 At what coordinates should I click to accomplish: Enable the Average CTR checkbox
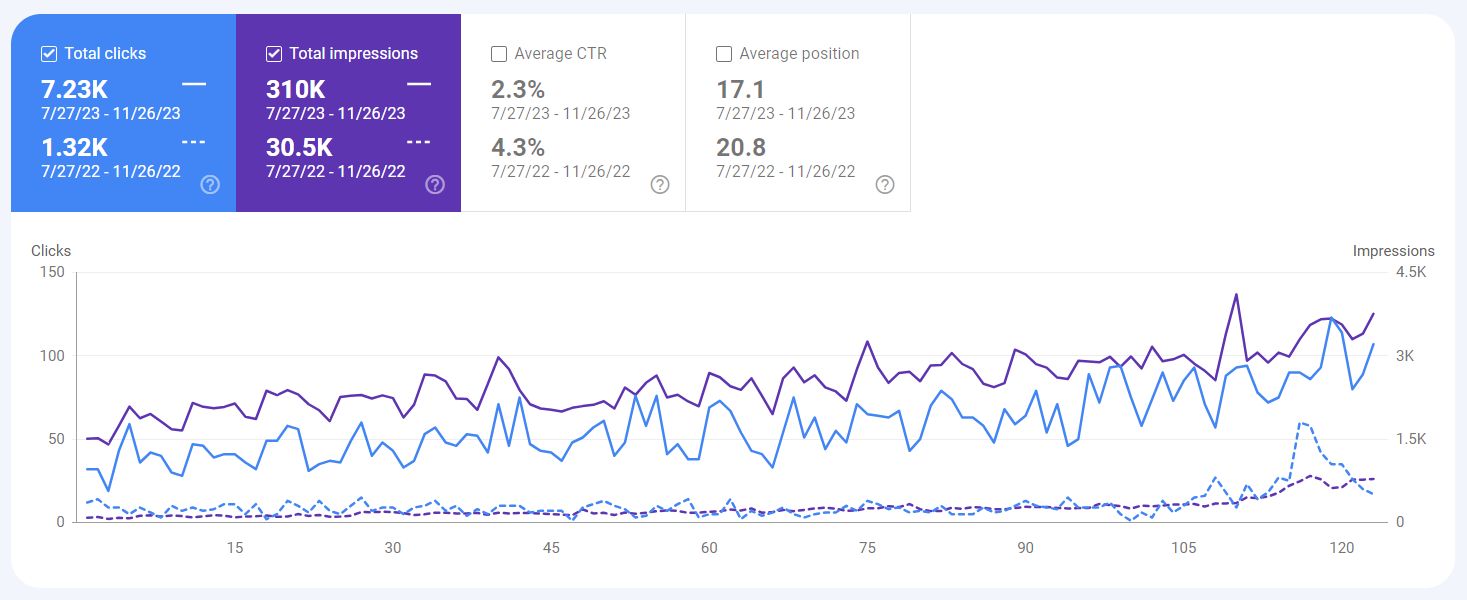(499, 54)
